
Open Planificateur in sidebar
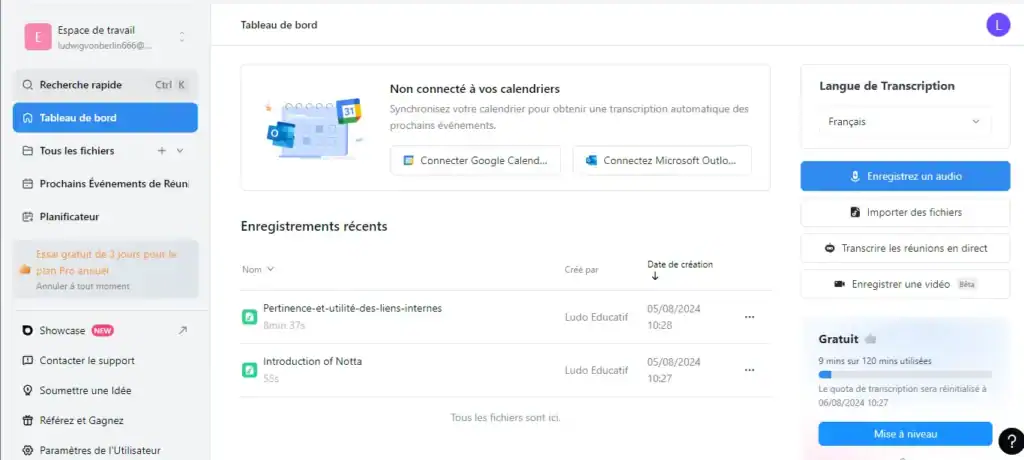click(x=69, y=216)
